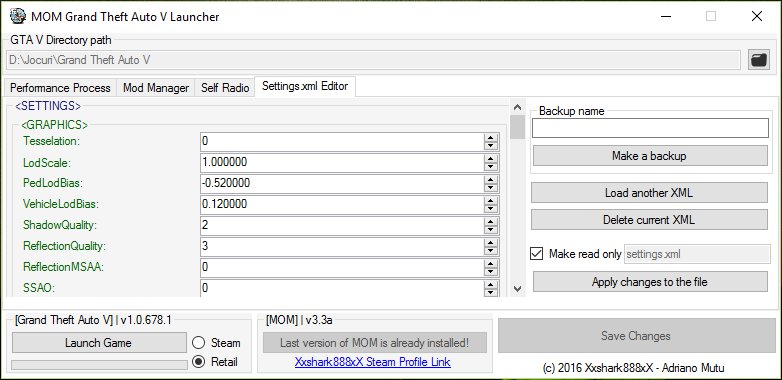Lower ReflectionQuality with its down arrow
This screenshot has width=782, height=380.
tap(491, 250)
